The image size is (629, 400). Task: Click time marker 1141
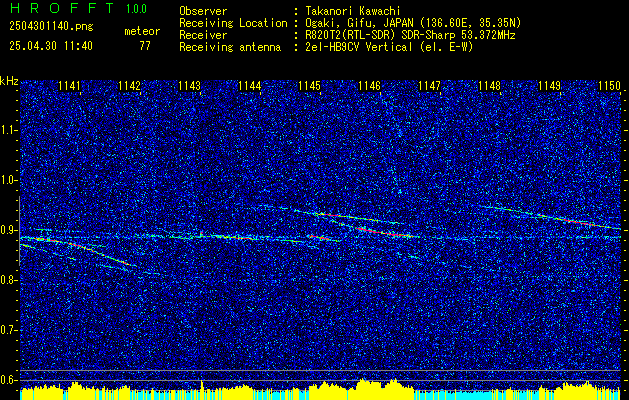coord(69,86)
